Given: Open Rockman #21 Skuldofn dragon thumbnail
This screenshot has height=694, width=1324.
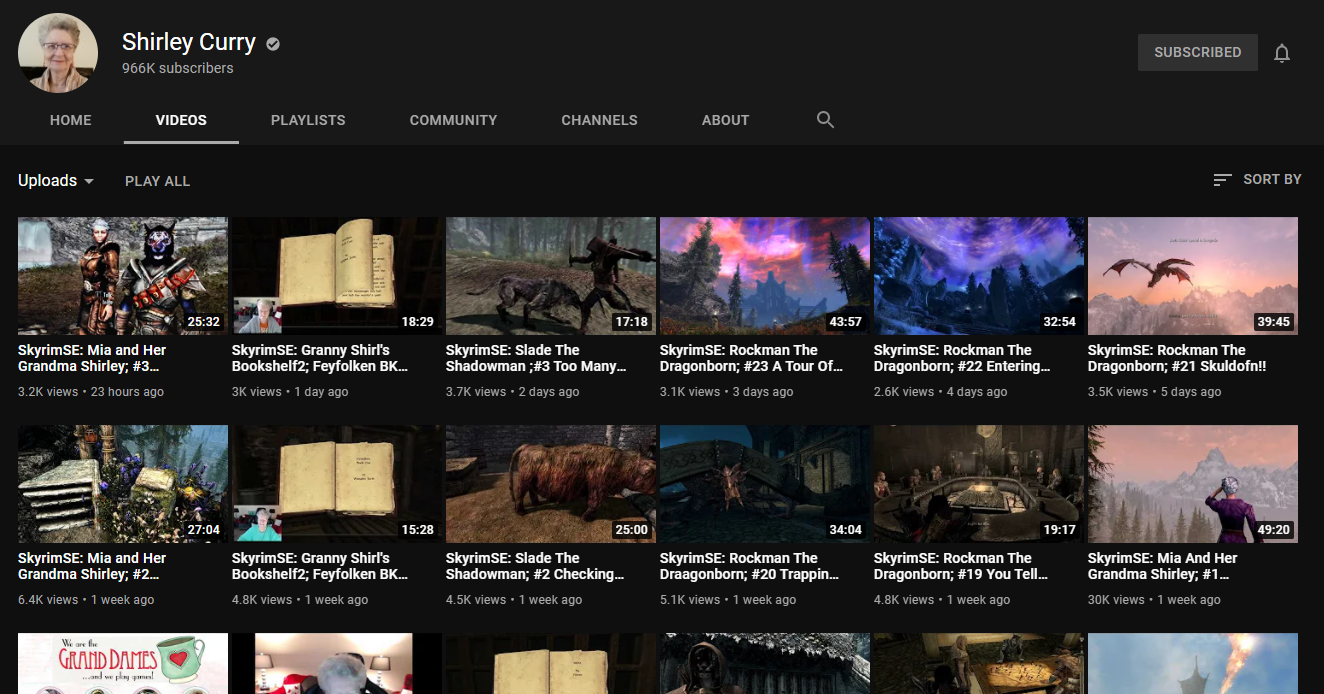Looking at the screenshot, I should (x=1193, y=276).
